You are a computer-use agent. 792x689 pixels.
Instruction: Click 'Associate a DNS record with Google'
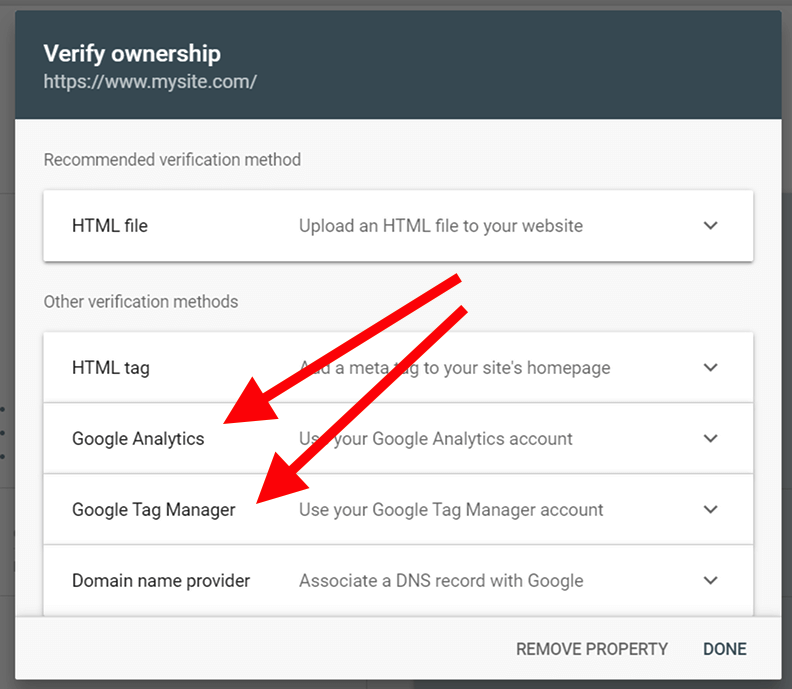[441, 581]
